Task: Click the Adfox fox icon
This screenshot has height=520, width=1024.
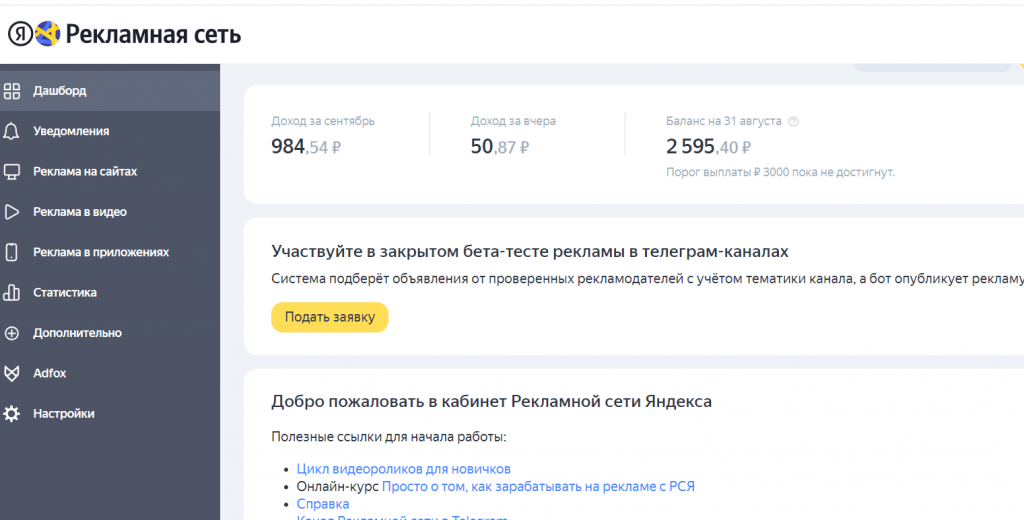Action: tap(12, 374)
